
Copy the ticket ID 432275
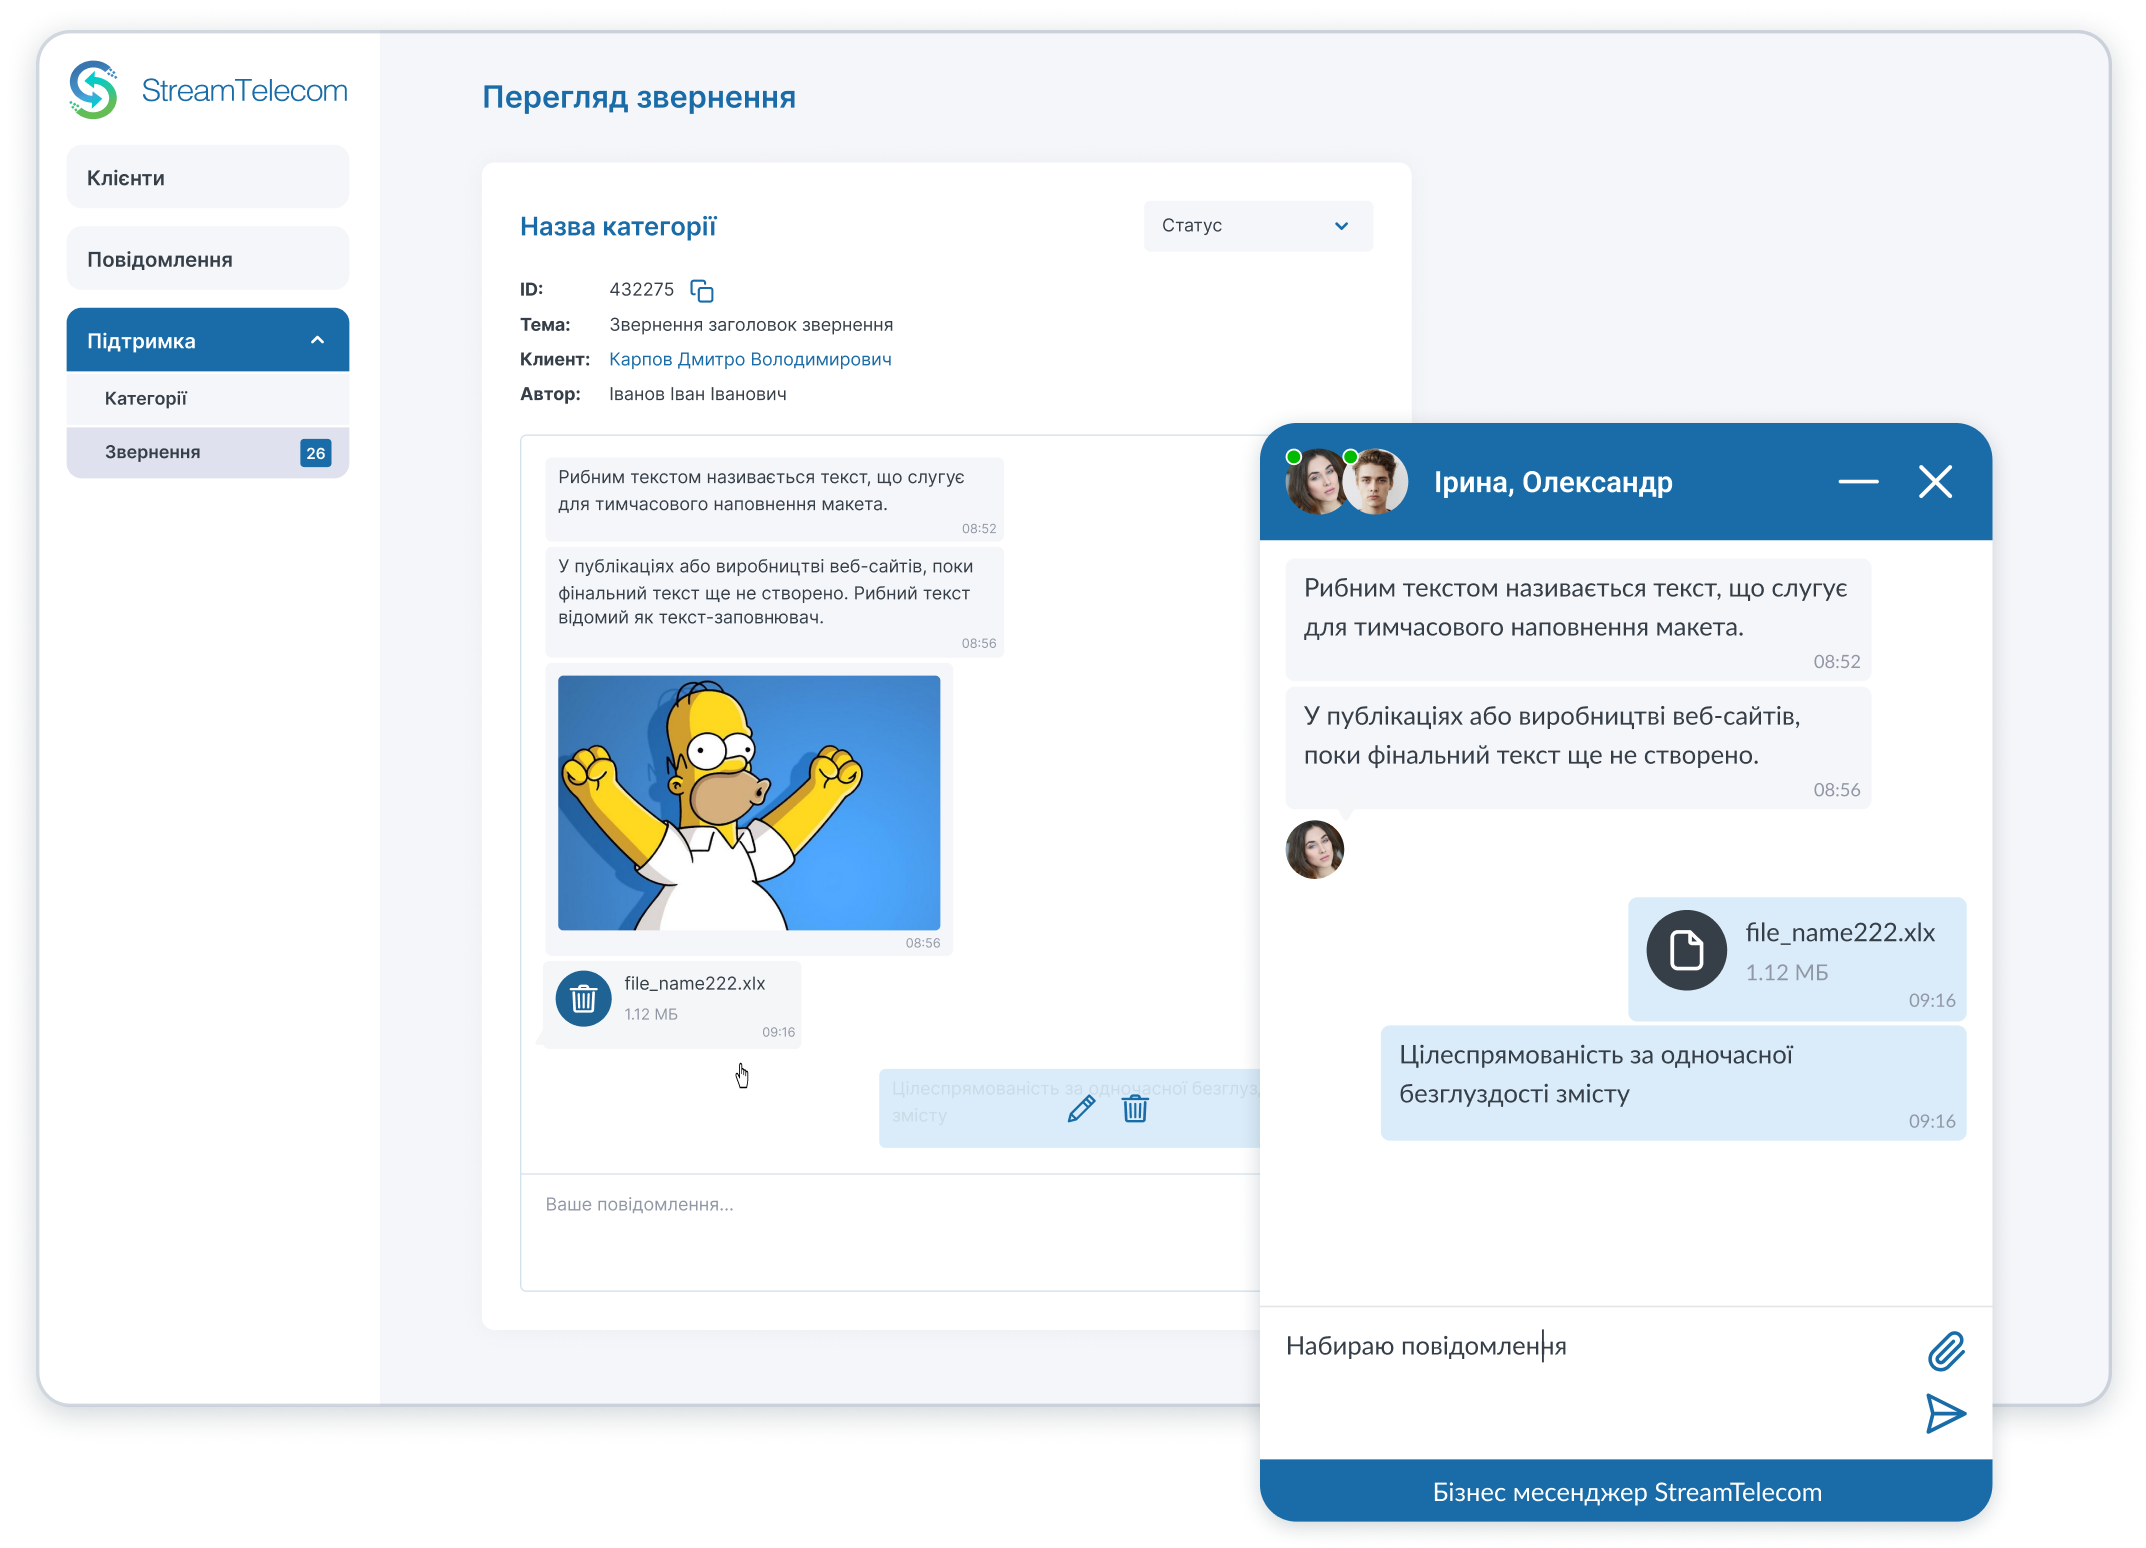(702, 291)
